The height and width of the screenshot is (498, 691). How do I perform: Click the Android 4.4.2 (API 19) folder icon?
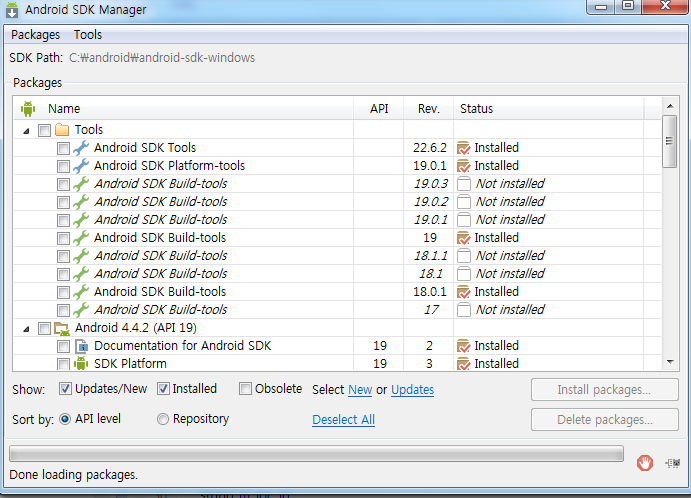tap(62, 329)
